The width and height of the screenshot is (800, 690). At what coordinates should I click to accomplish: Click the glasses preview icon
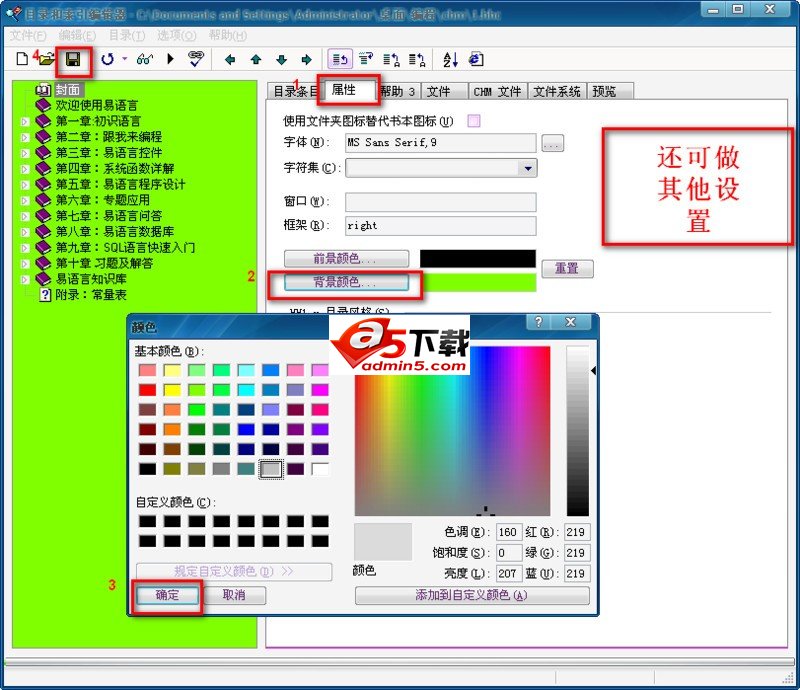click(144, 60)
